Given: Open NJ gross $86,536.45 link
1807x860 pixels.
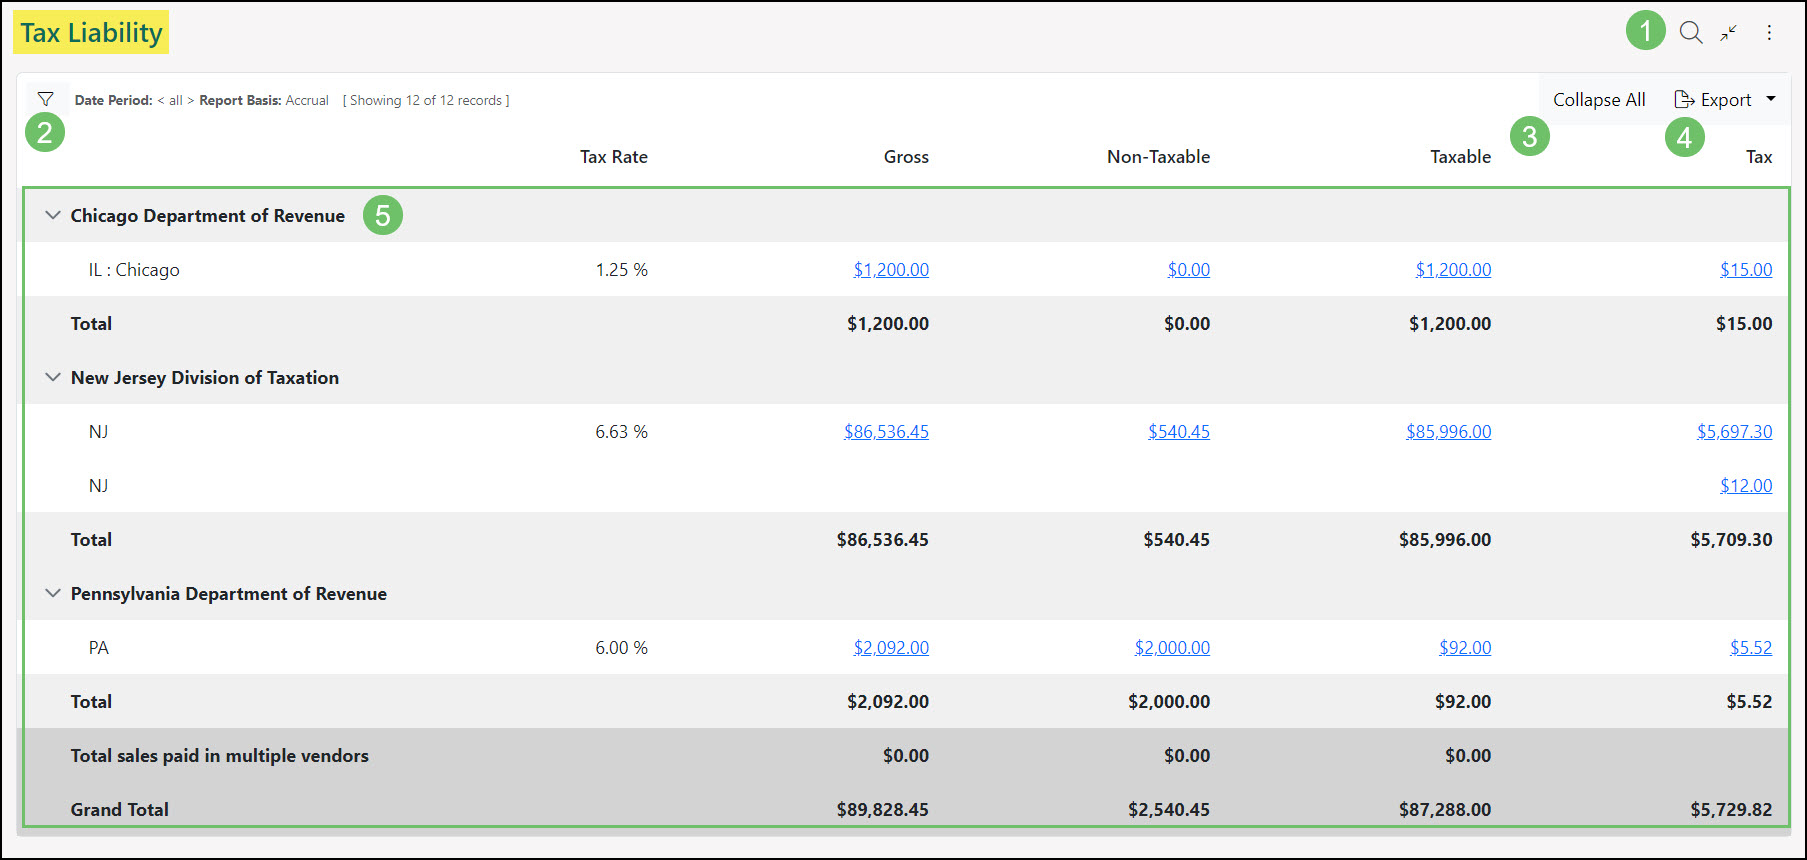Looking at the screenshot, I should click(886, 431).
